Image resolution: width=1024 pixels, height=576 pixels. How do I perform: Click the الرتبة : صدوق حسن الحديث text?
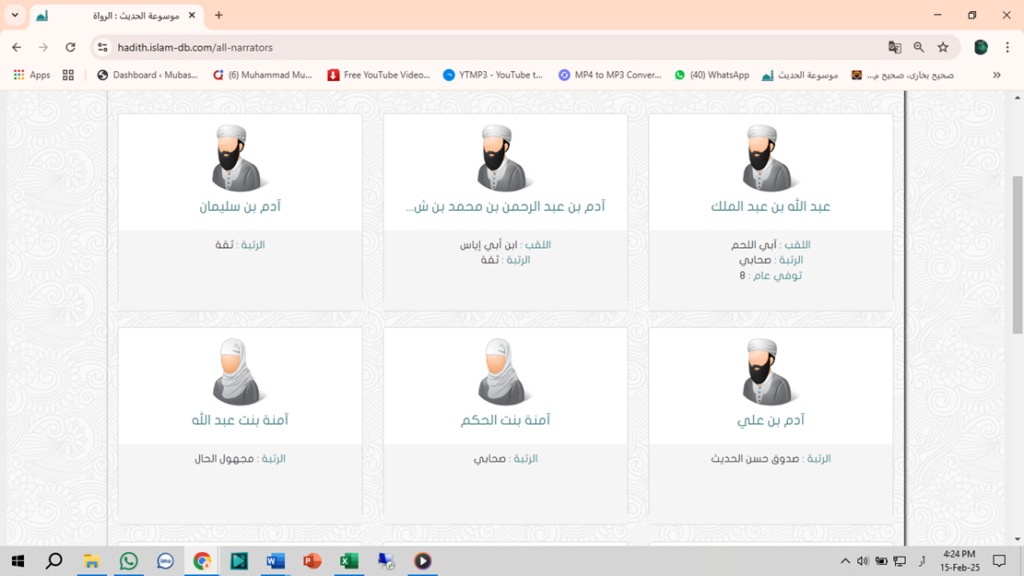[771, 458]
